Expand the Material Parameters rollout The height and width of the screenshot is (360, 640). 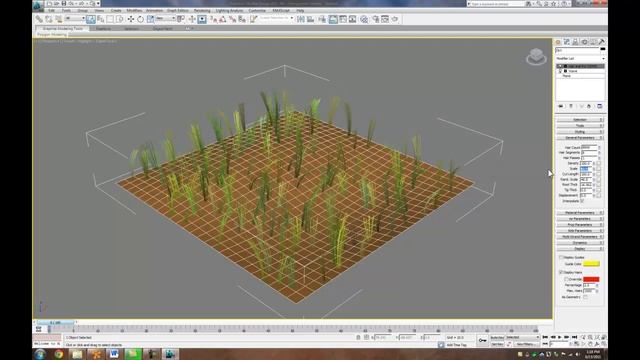point(580,213)
